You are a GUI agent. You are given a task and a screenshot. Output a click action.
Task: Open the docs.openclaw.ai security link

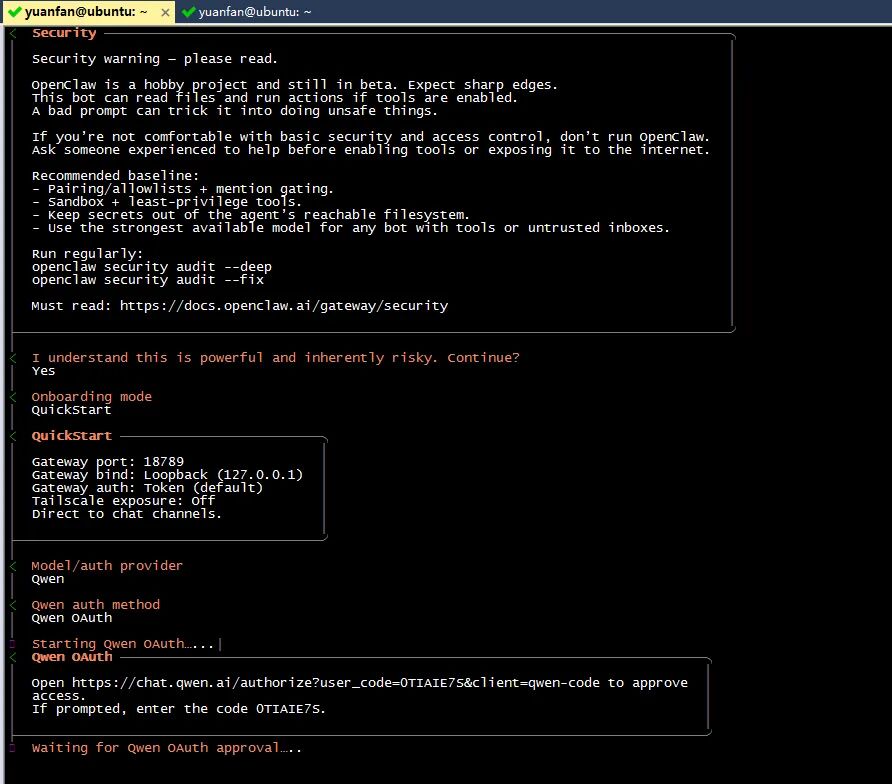(x=284, y=306)
